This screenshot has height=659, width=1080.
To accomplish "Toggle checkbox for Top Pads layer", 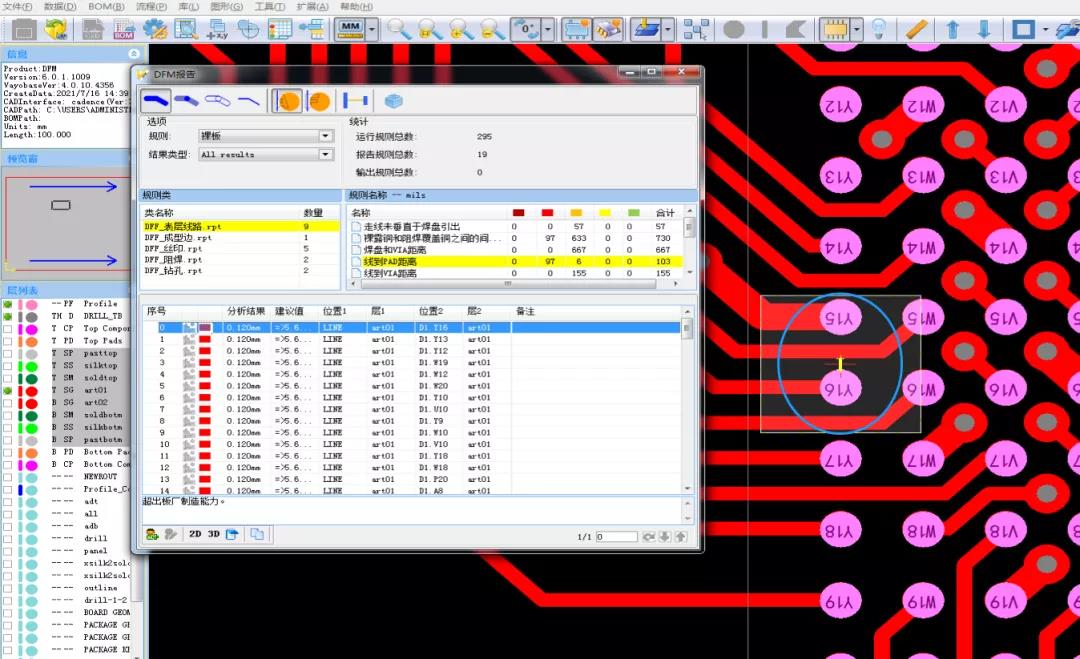I will pyautogui.click(x=8, y=341).
